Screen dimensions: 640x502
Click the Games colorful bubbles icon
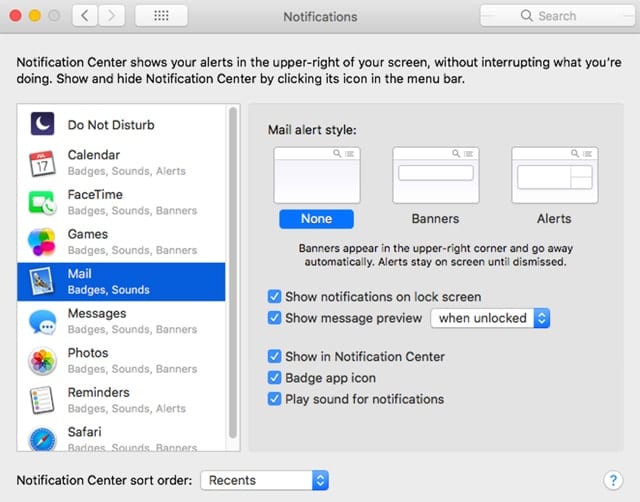[42, 242]
